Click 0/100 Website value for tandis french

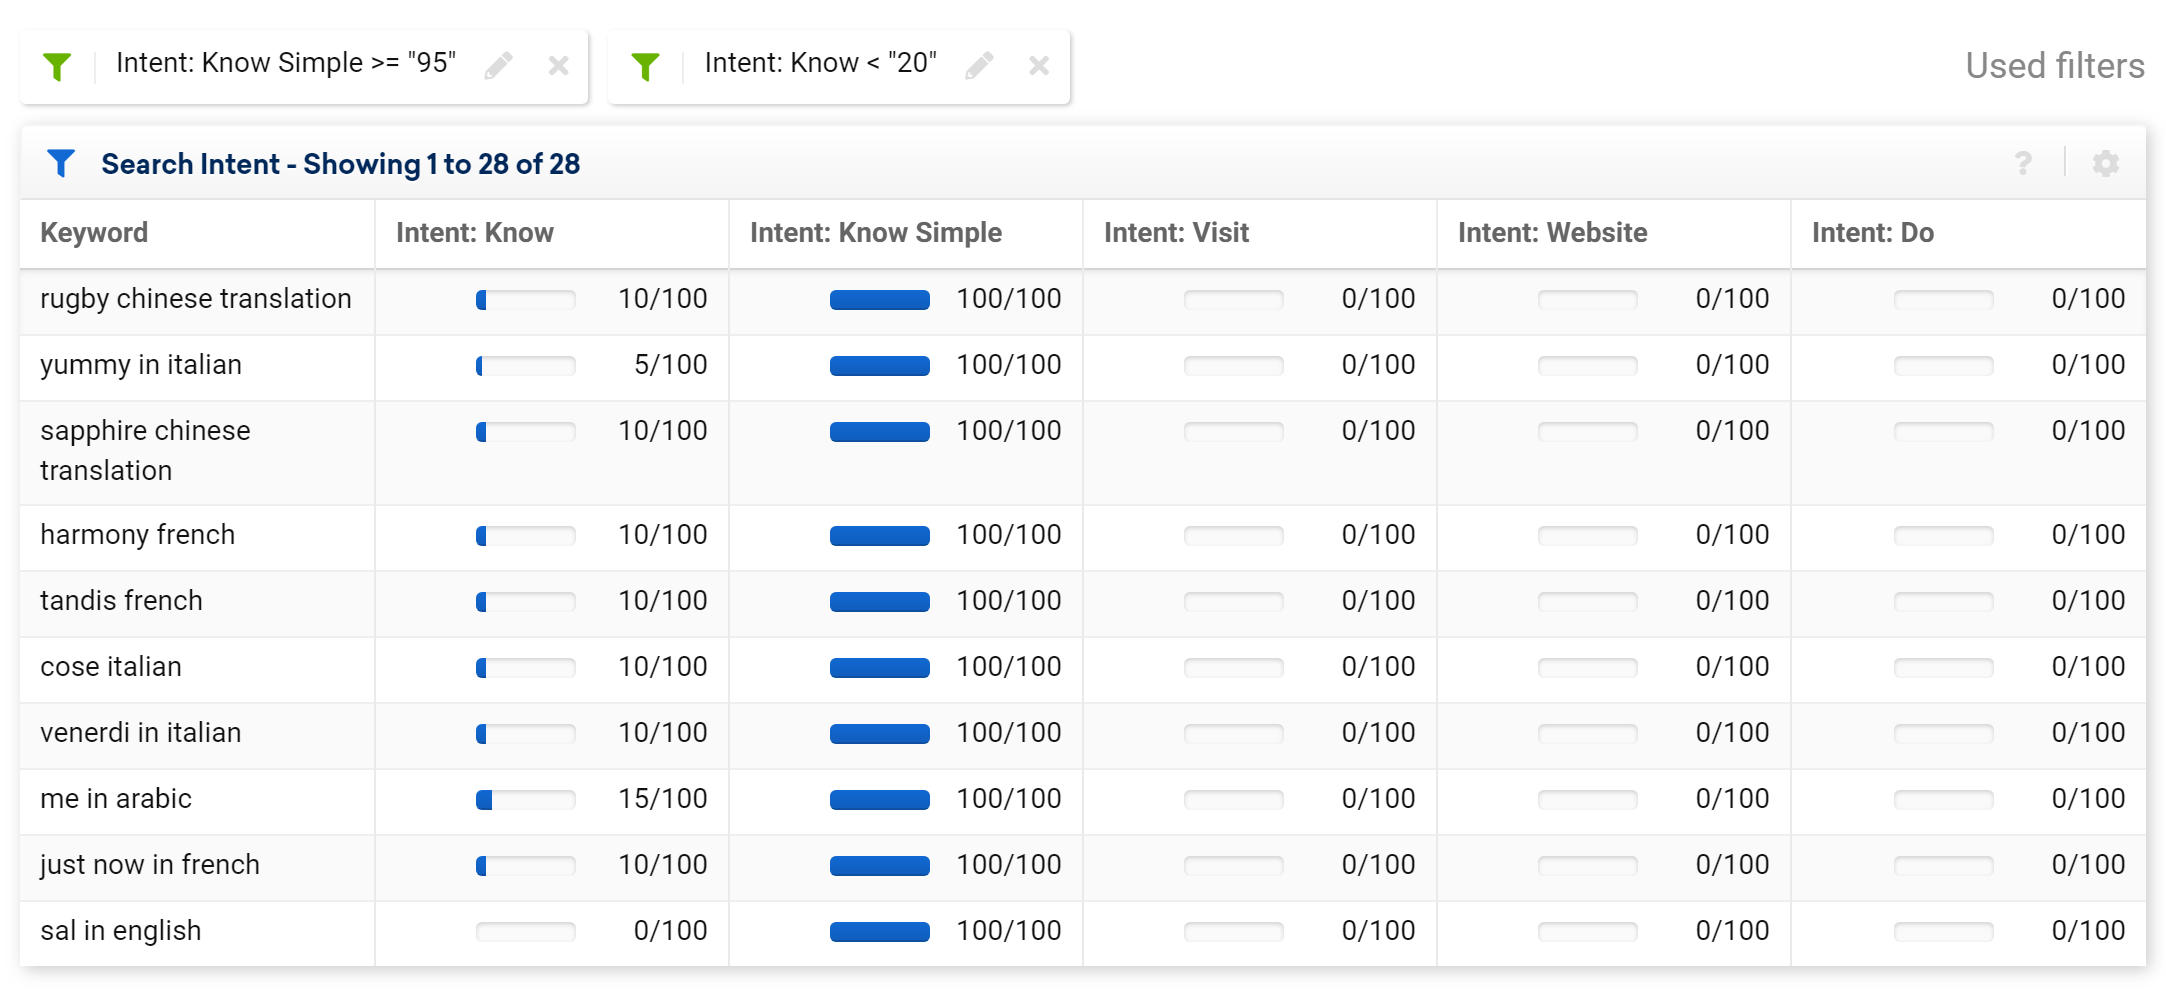[1733, 601]
